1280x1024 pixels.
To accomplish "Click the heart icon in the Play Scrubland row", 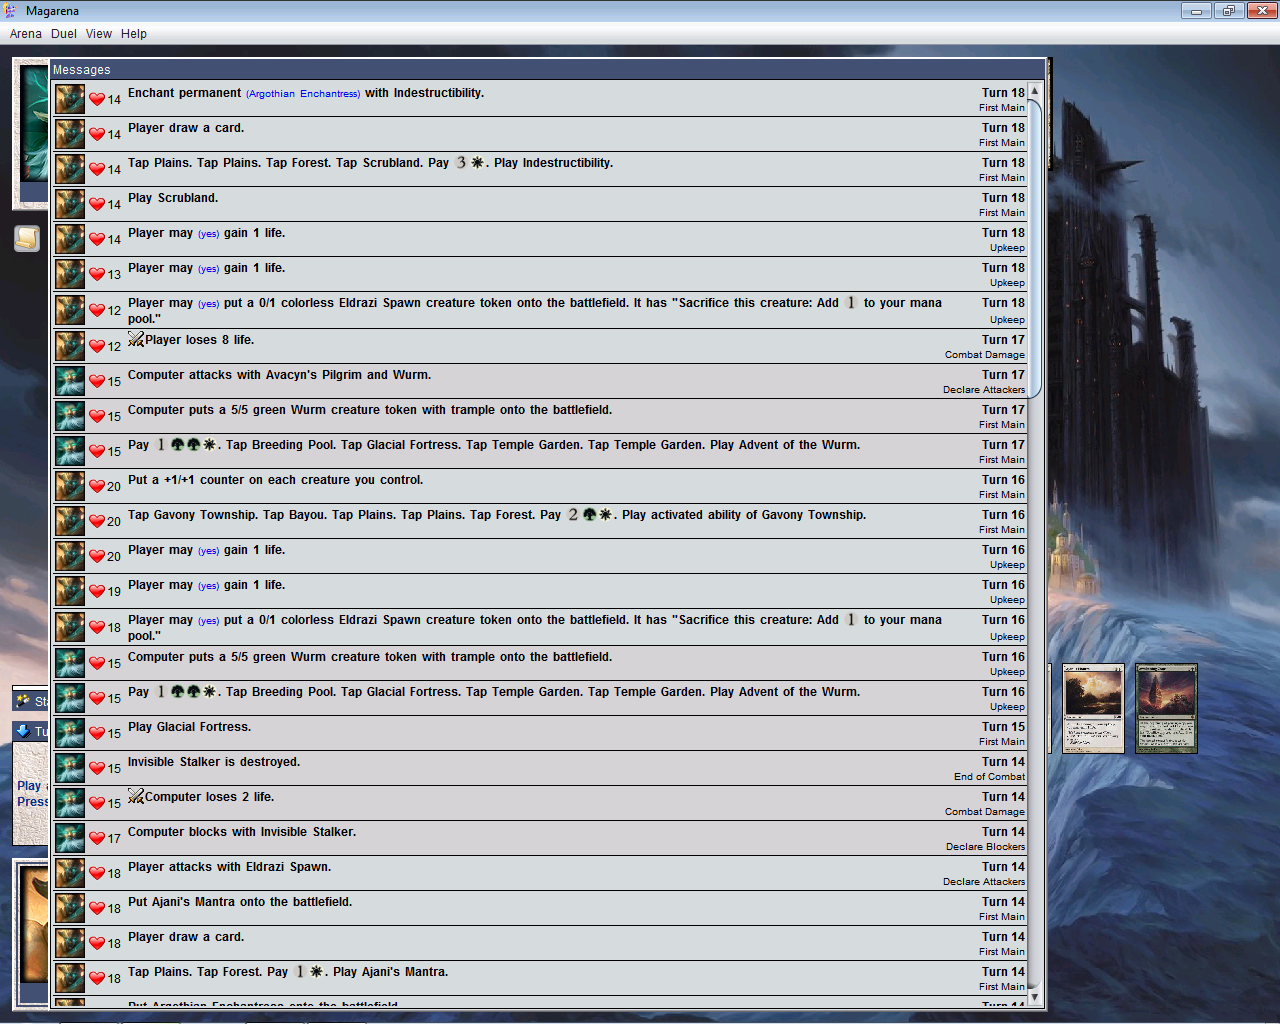I will [97, 204].
